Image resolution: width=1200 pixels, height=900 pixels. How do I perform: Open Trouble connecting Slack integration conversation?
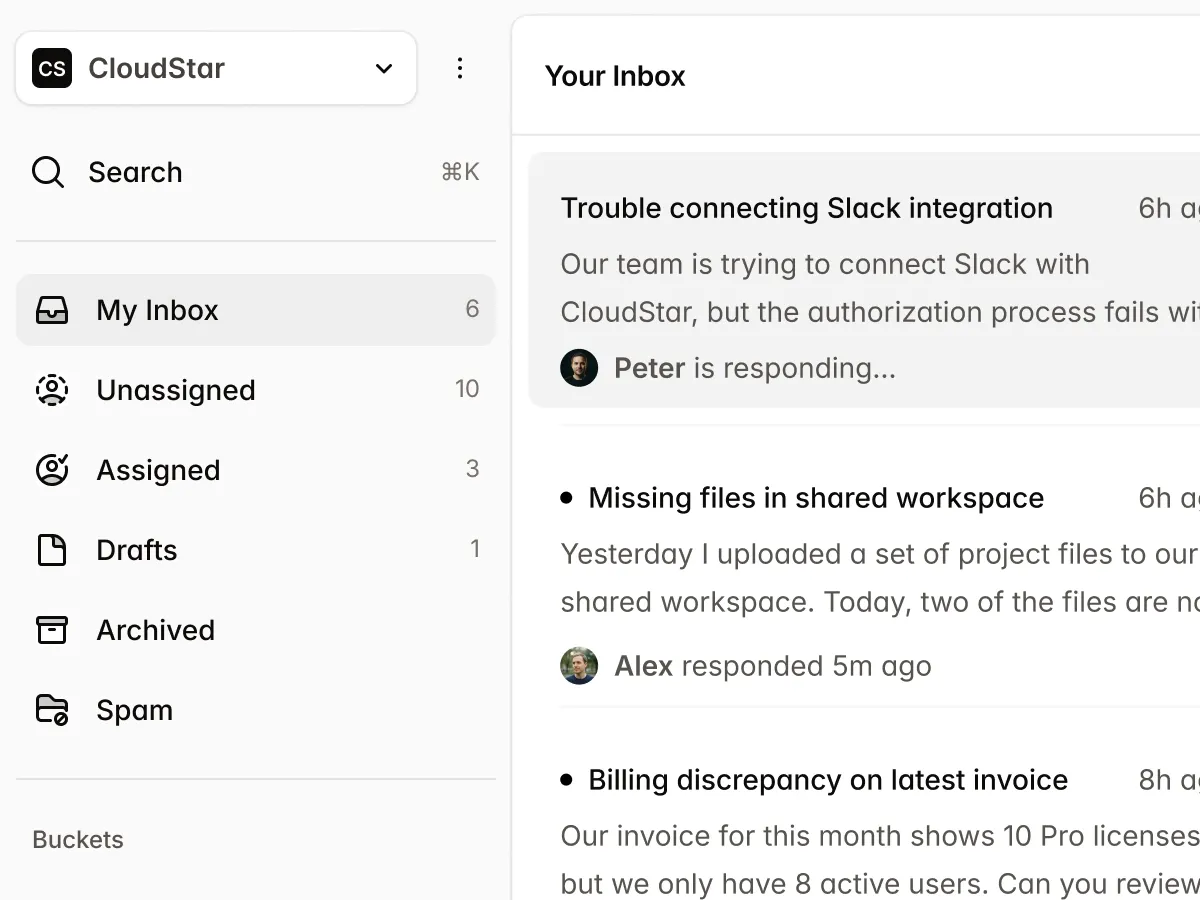[806, 208]
